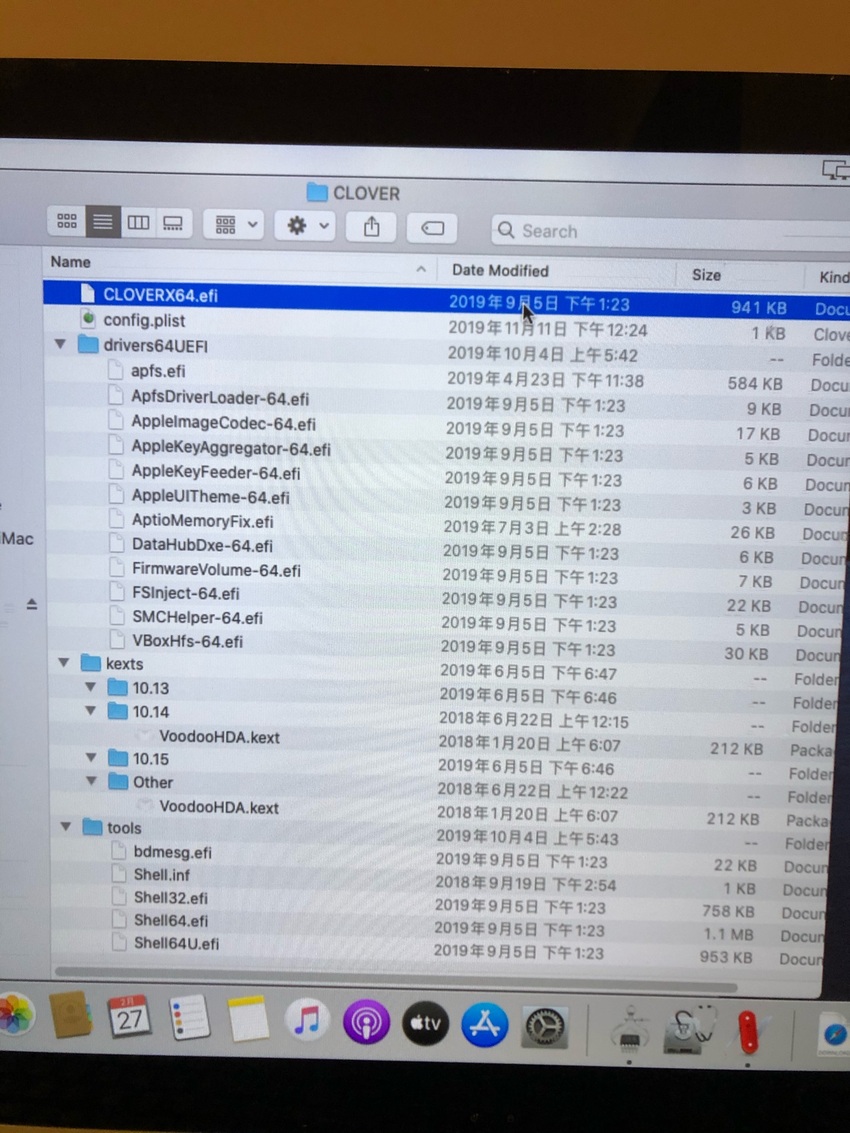850x1133 pixels.
Task: Select AppleKeyFeeder-64.efi
Action: tap(215, 473)
